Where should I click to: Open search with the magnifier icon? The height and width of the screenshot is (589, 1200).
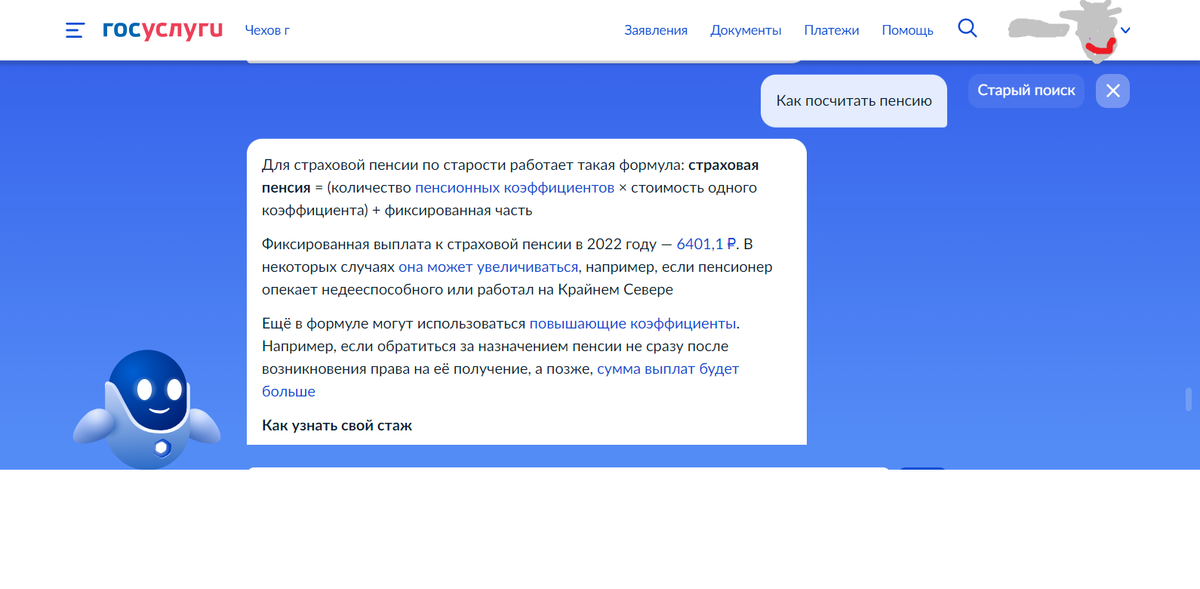click(967, 28)
